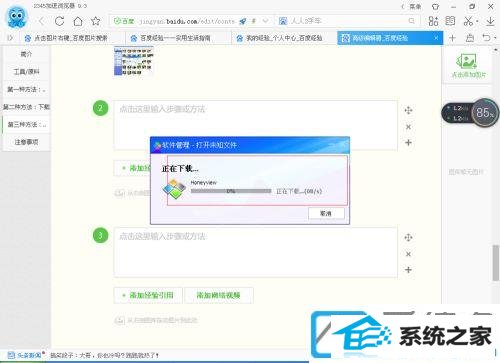Viewport: 500px width, 363px height.
Task: Add a step below step 3 with plus icon
Action: coord(408,270)
